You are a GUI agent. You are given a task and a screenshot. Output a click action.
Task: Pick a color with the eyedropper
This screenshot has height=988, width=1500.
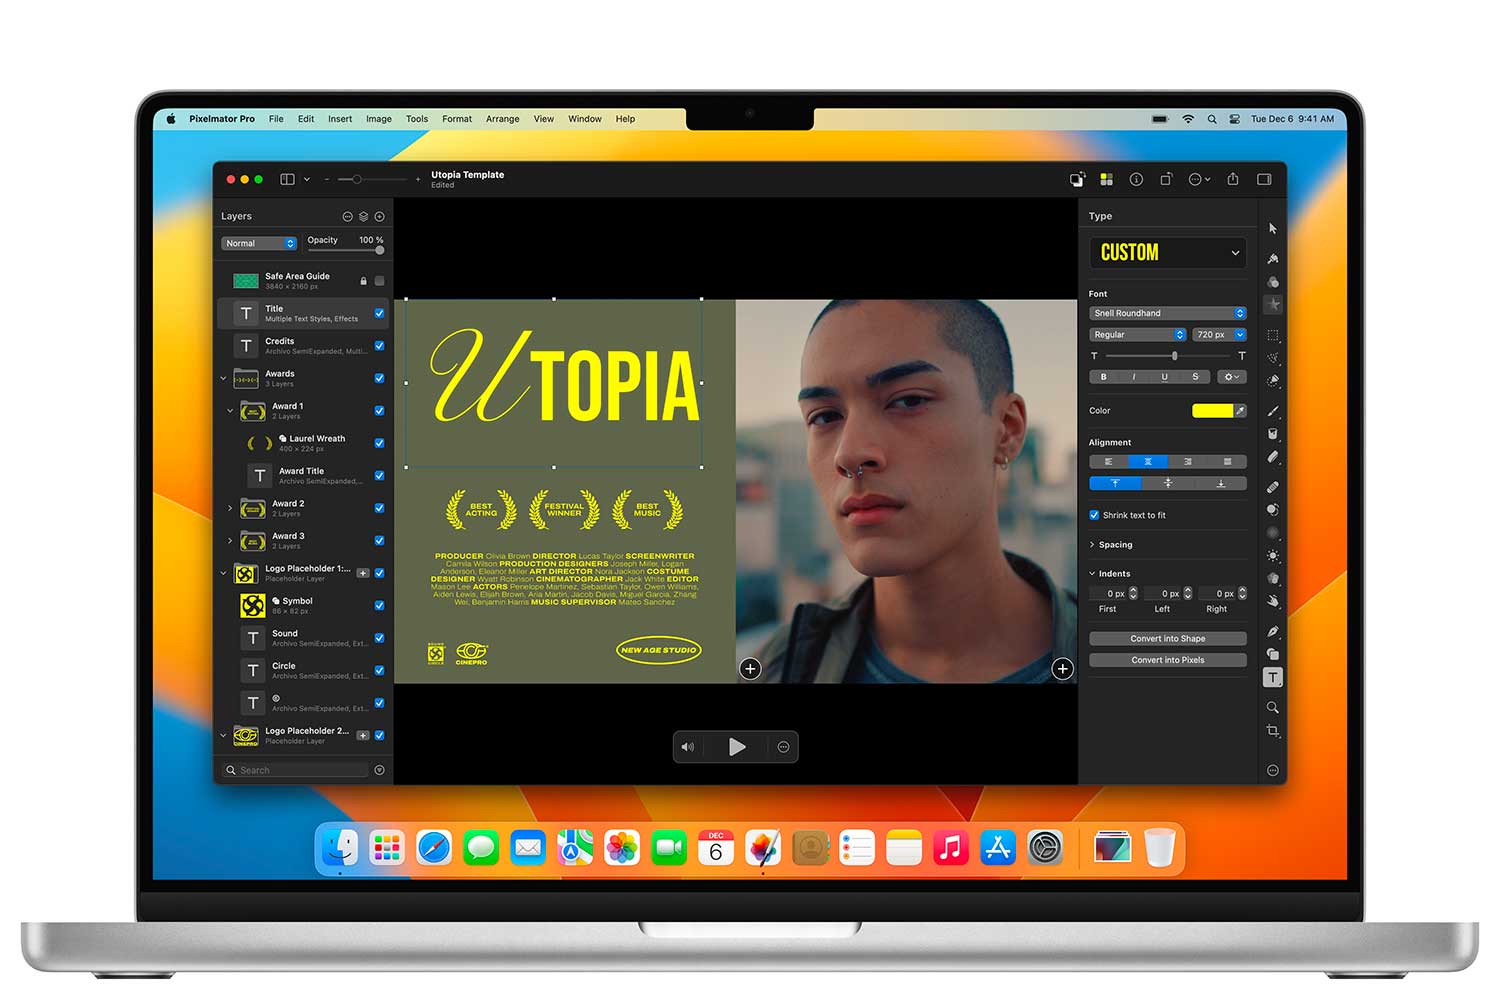click(1240, 411)
